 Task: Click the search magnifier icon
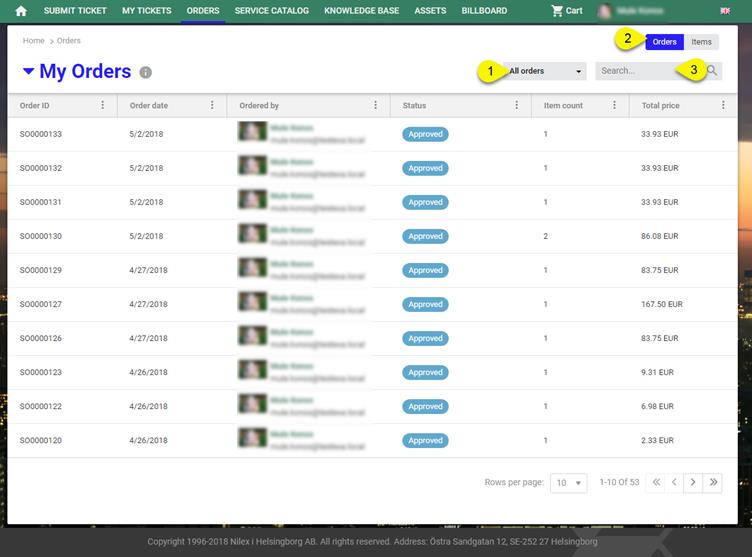(712, 71)
